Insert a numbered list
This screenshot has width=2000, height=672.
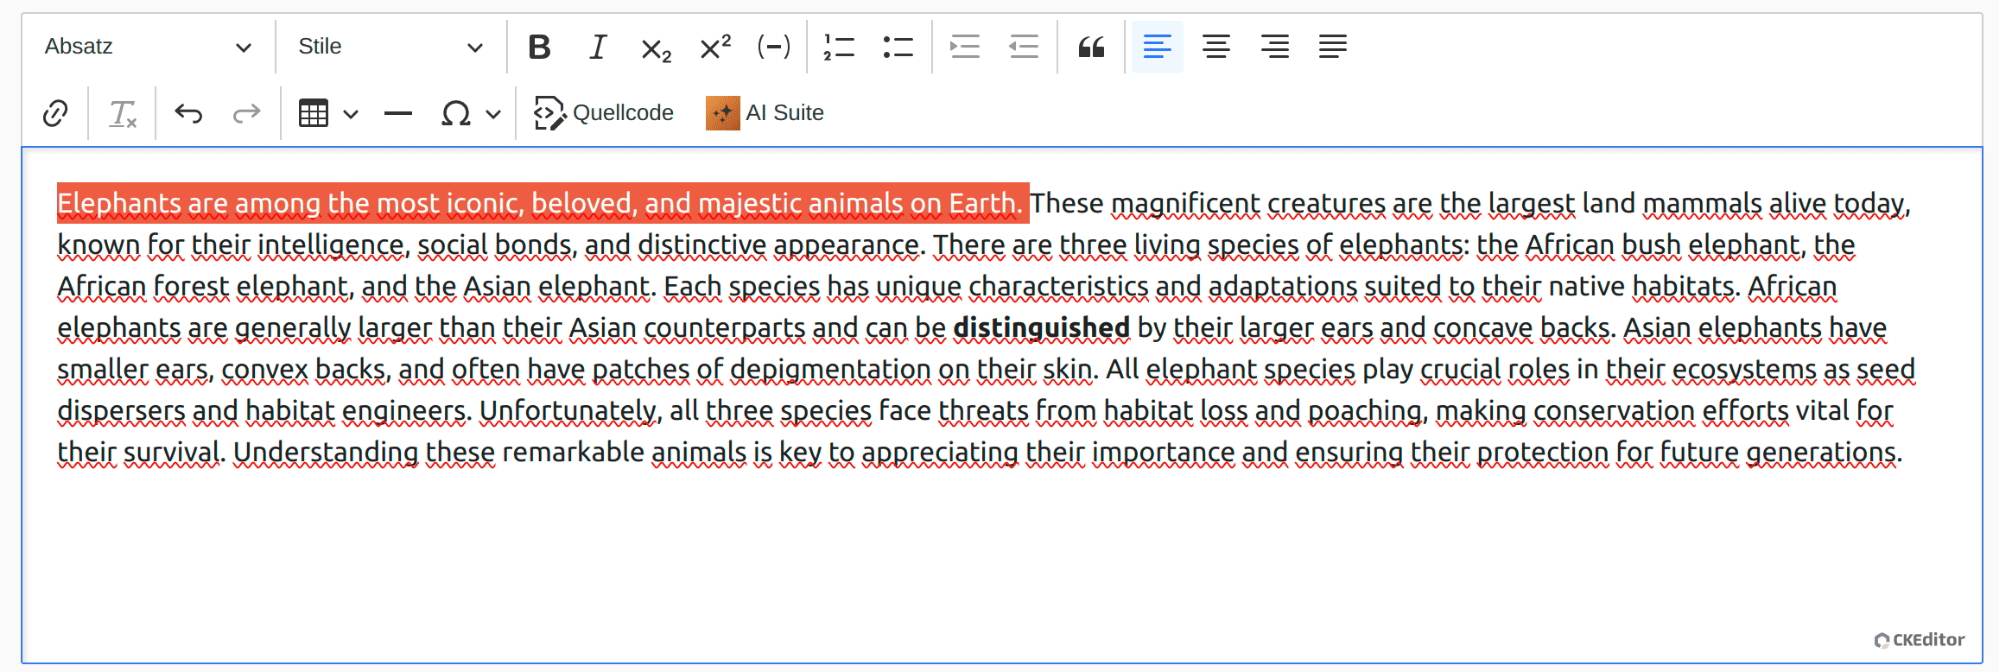[x=838, y=47]
